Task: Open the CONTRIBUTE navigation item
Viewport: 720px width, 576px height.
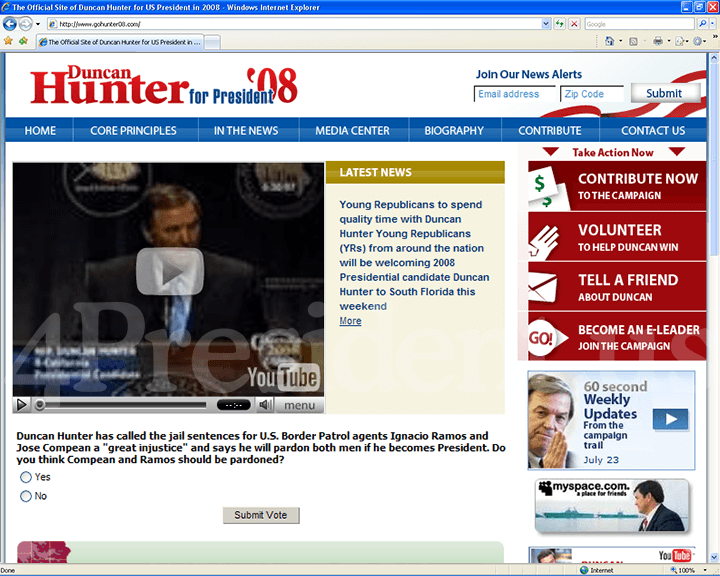Action: pyautogui.click(x=550, y=130)
